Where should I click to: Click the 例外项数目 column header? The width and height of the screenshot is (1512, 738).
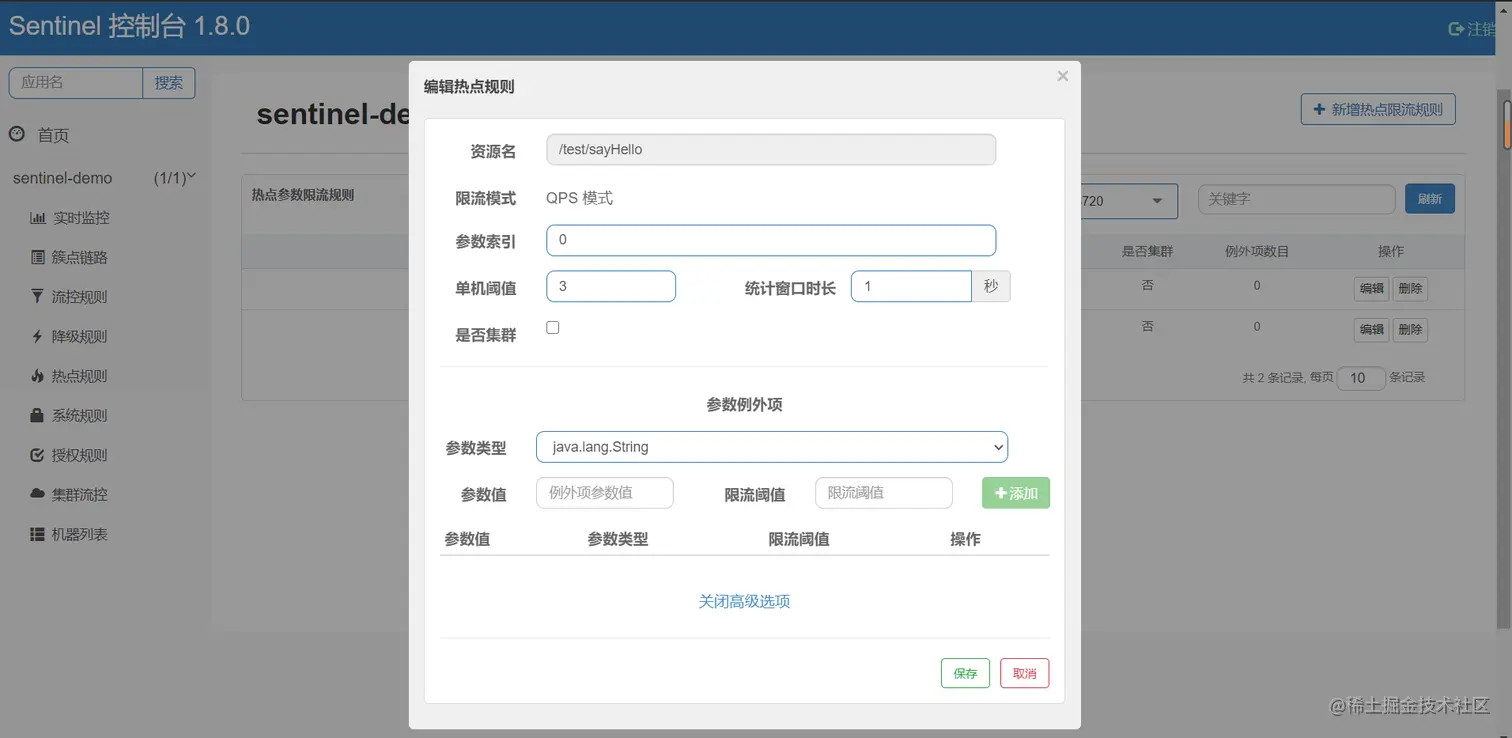pos(1257,251)
